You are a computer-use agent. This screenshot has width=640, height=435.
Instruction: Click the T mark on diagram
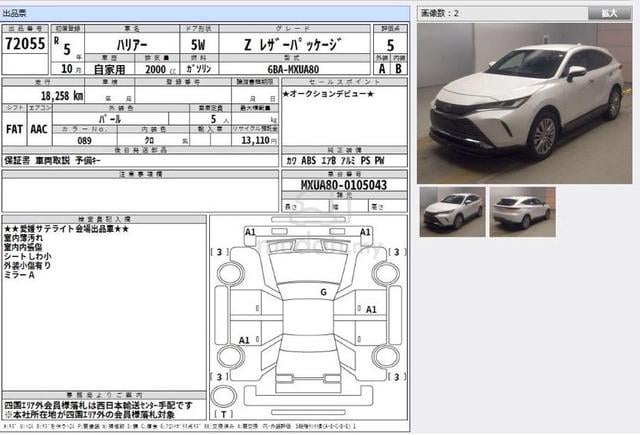(x=224, y=415)
